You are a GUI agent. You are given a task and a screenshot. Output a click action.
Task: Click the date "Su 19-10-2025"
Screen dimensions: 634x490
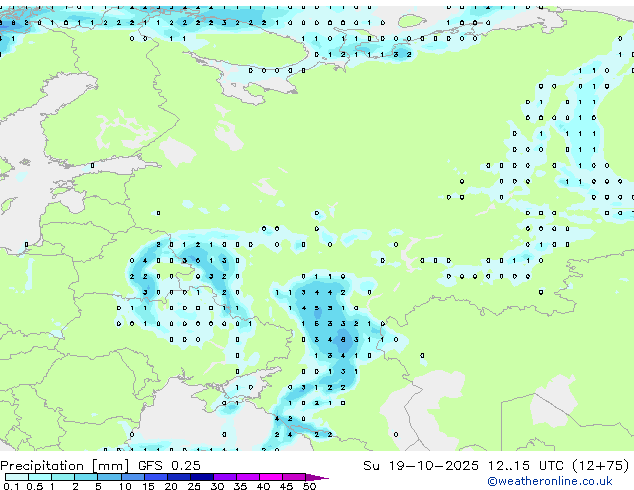coord(421,466)
